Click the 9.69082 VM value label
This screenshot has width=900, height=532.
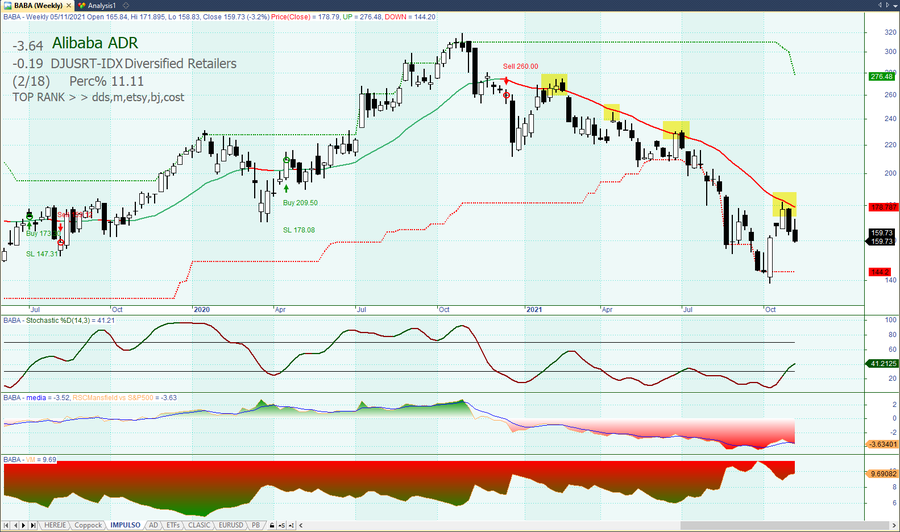point(883,473)
